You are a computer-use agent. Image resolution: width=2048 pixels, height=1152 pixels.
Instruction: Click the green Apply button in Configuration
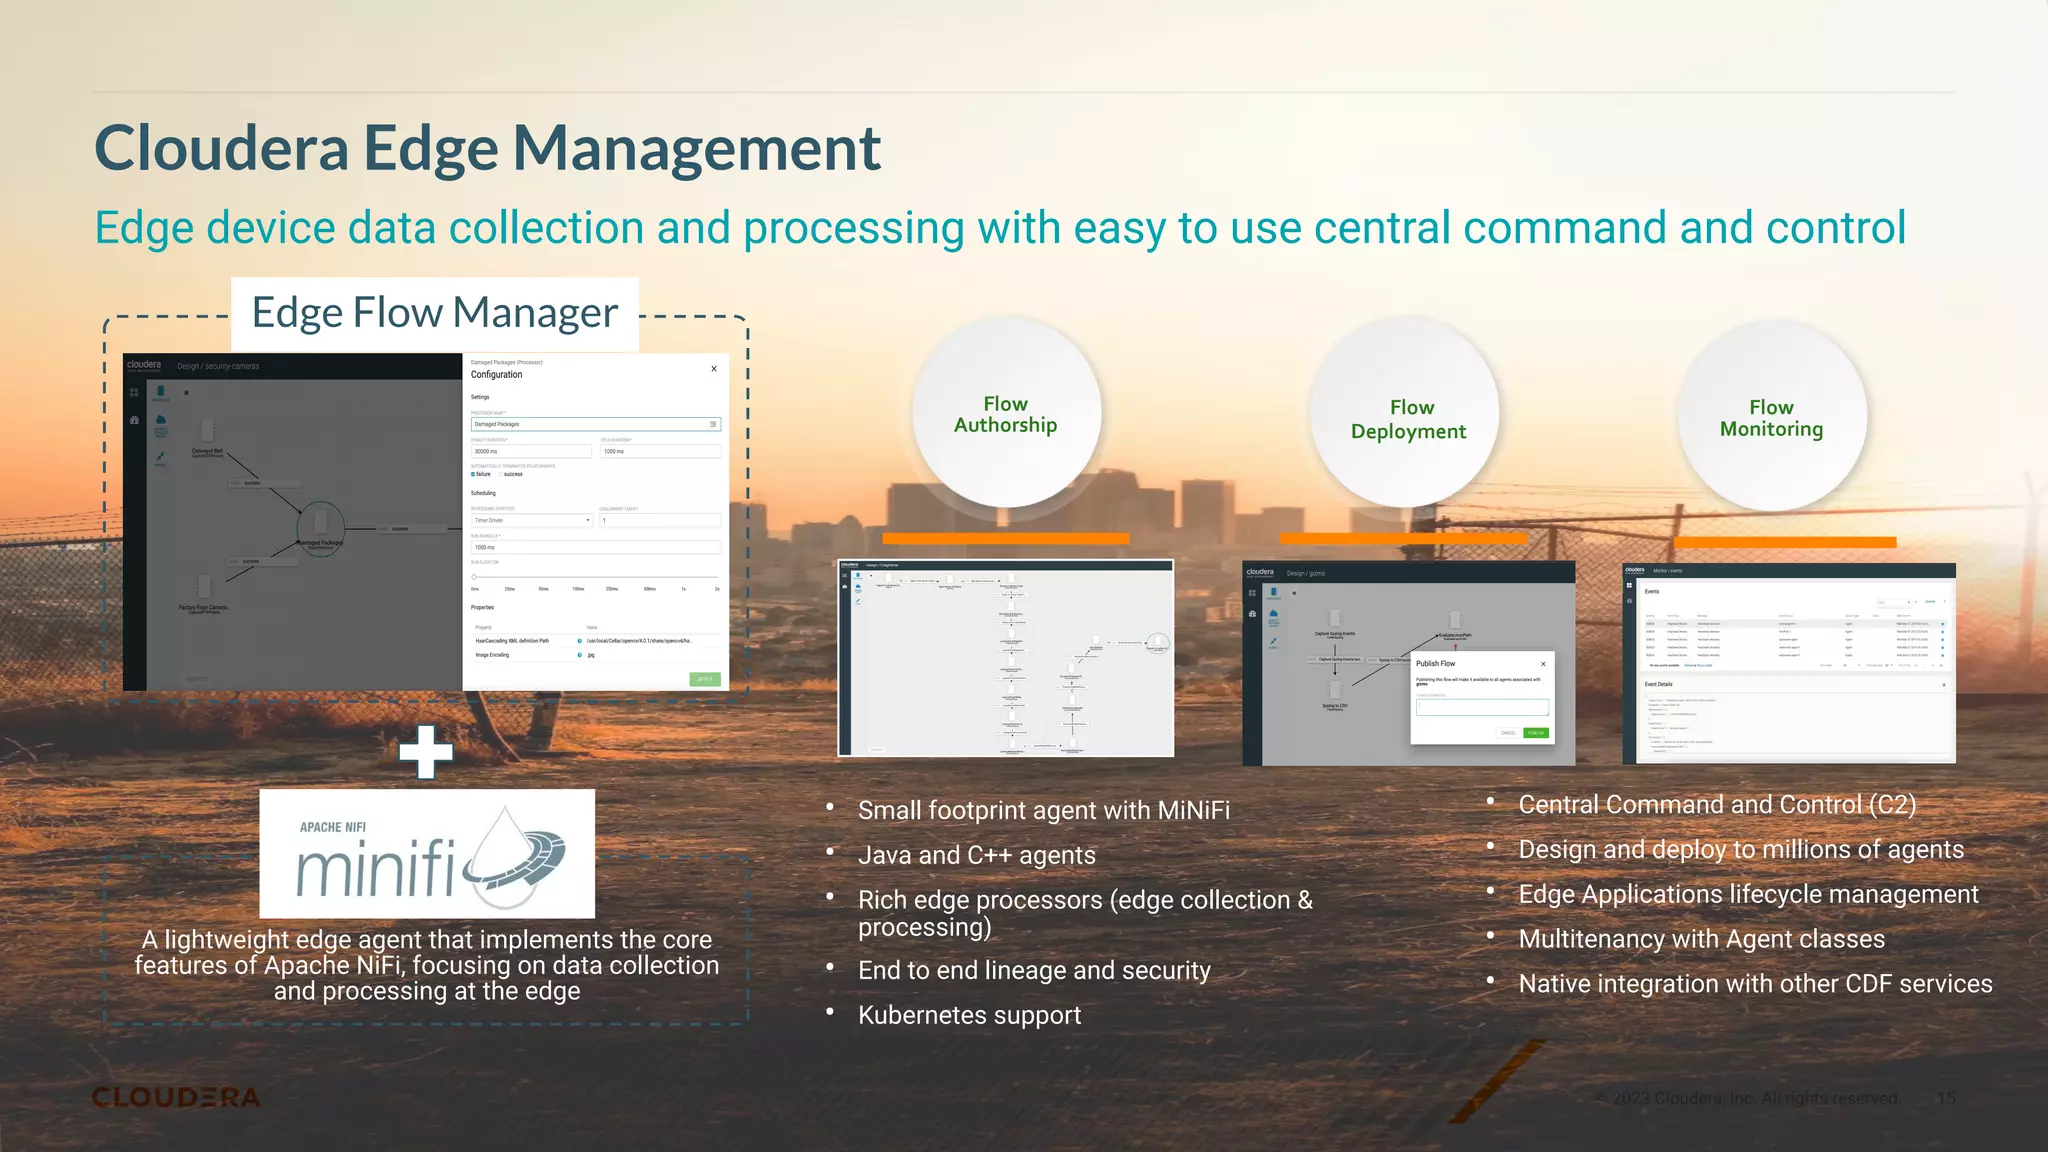[x=705, y=679]
